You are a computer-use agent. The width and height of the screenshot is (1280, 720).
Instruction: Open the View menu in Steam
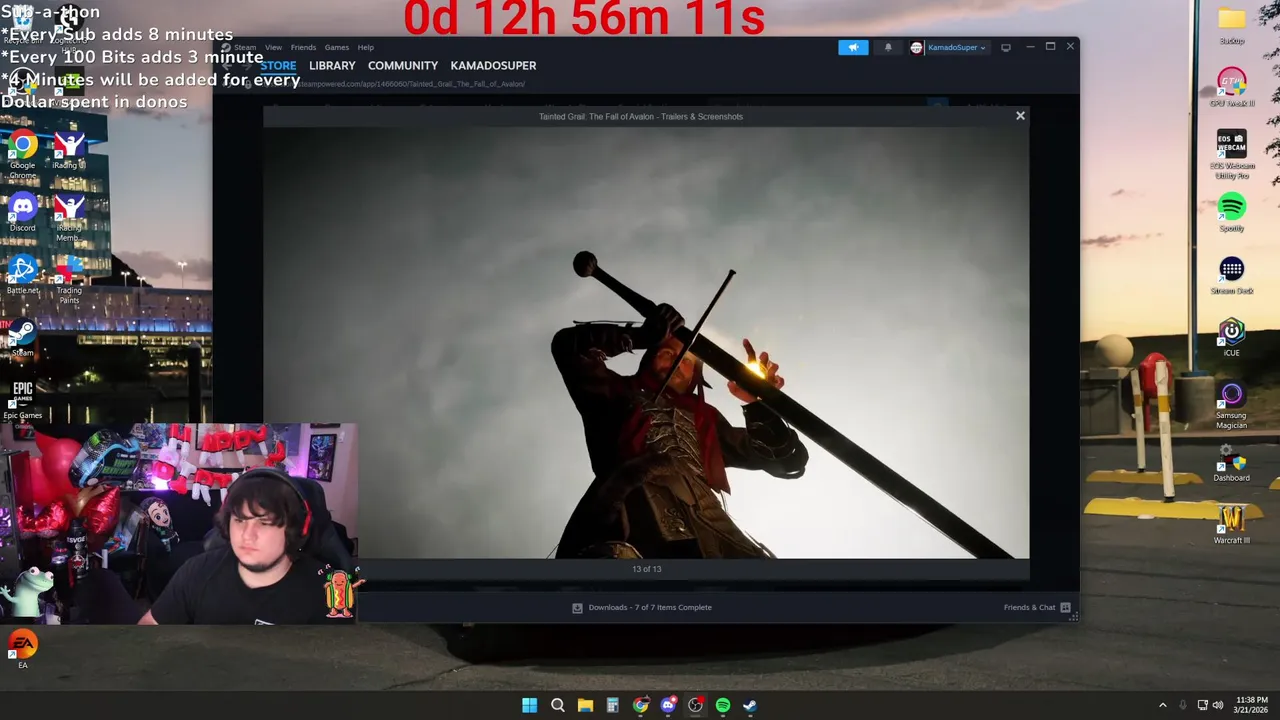[x=273, y=47]
